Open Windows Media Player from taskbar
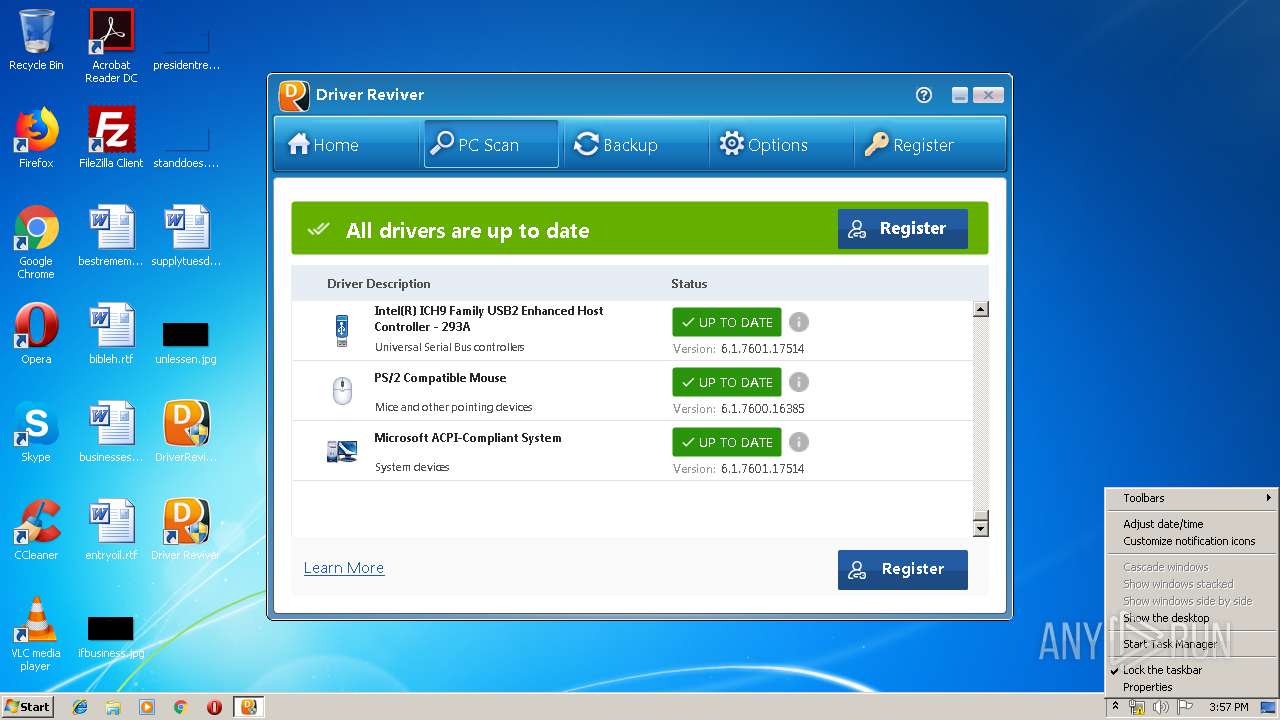The width and height of the screenshot is (1280, 720). (147, 707)
